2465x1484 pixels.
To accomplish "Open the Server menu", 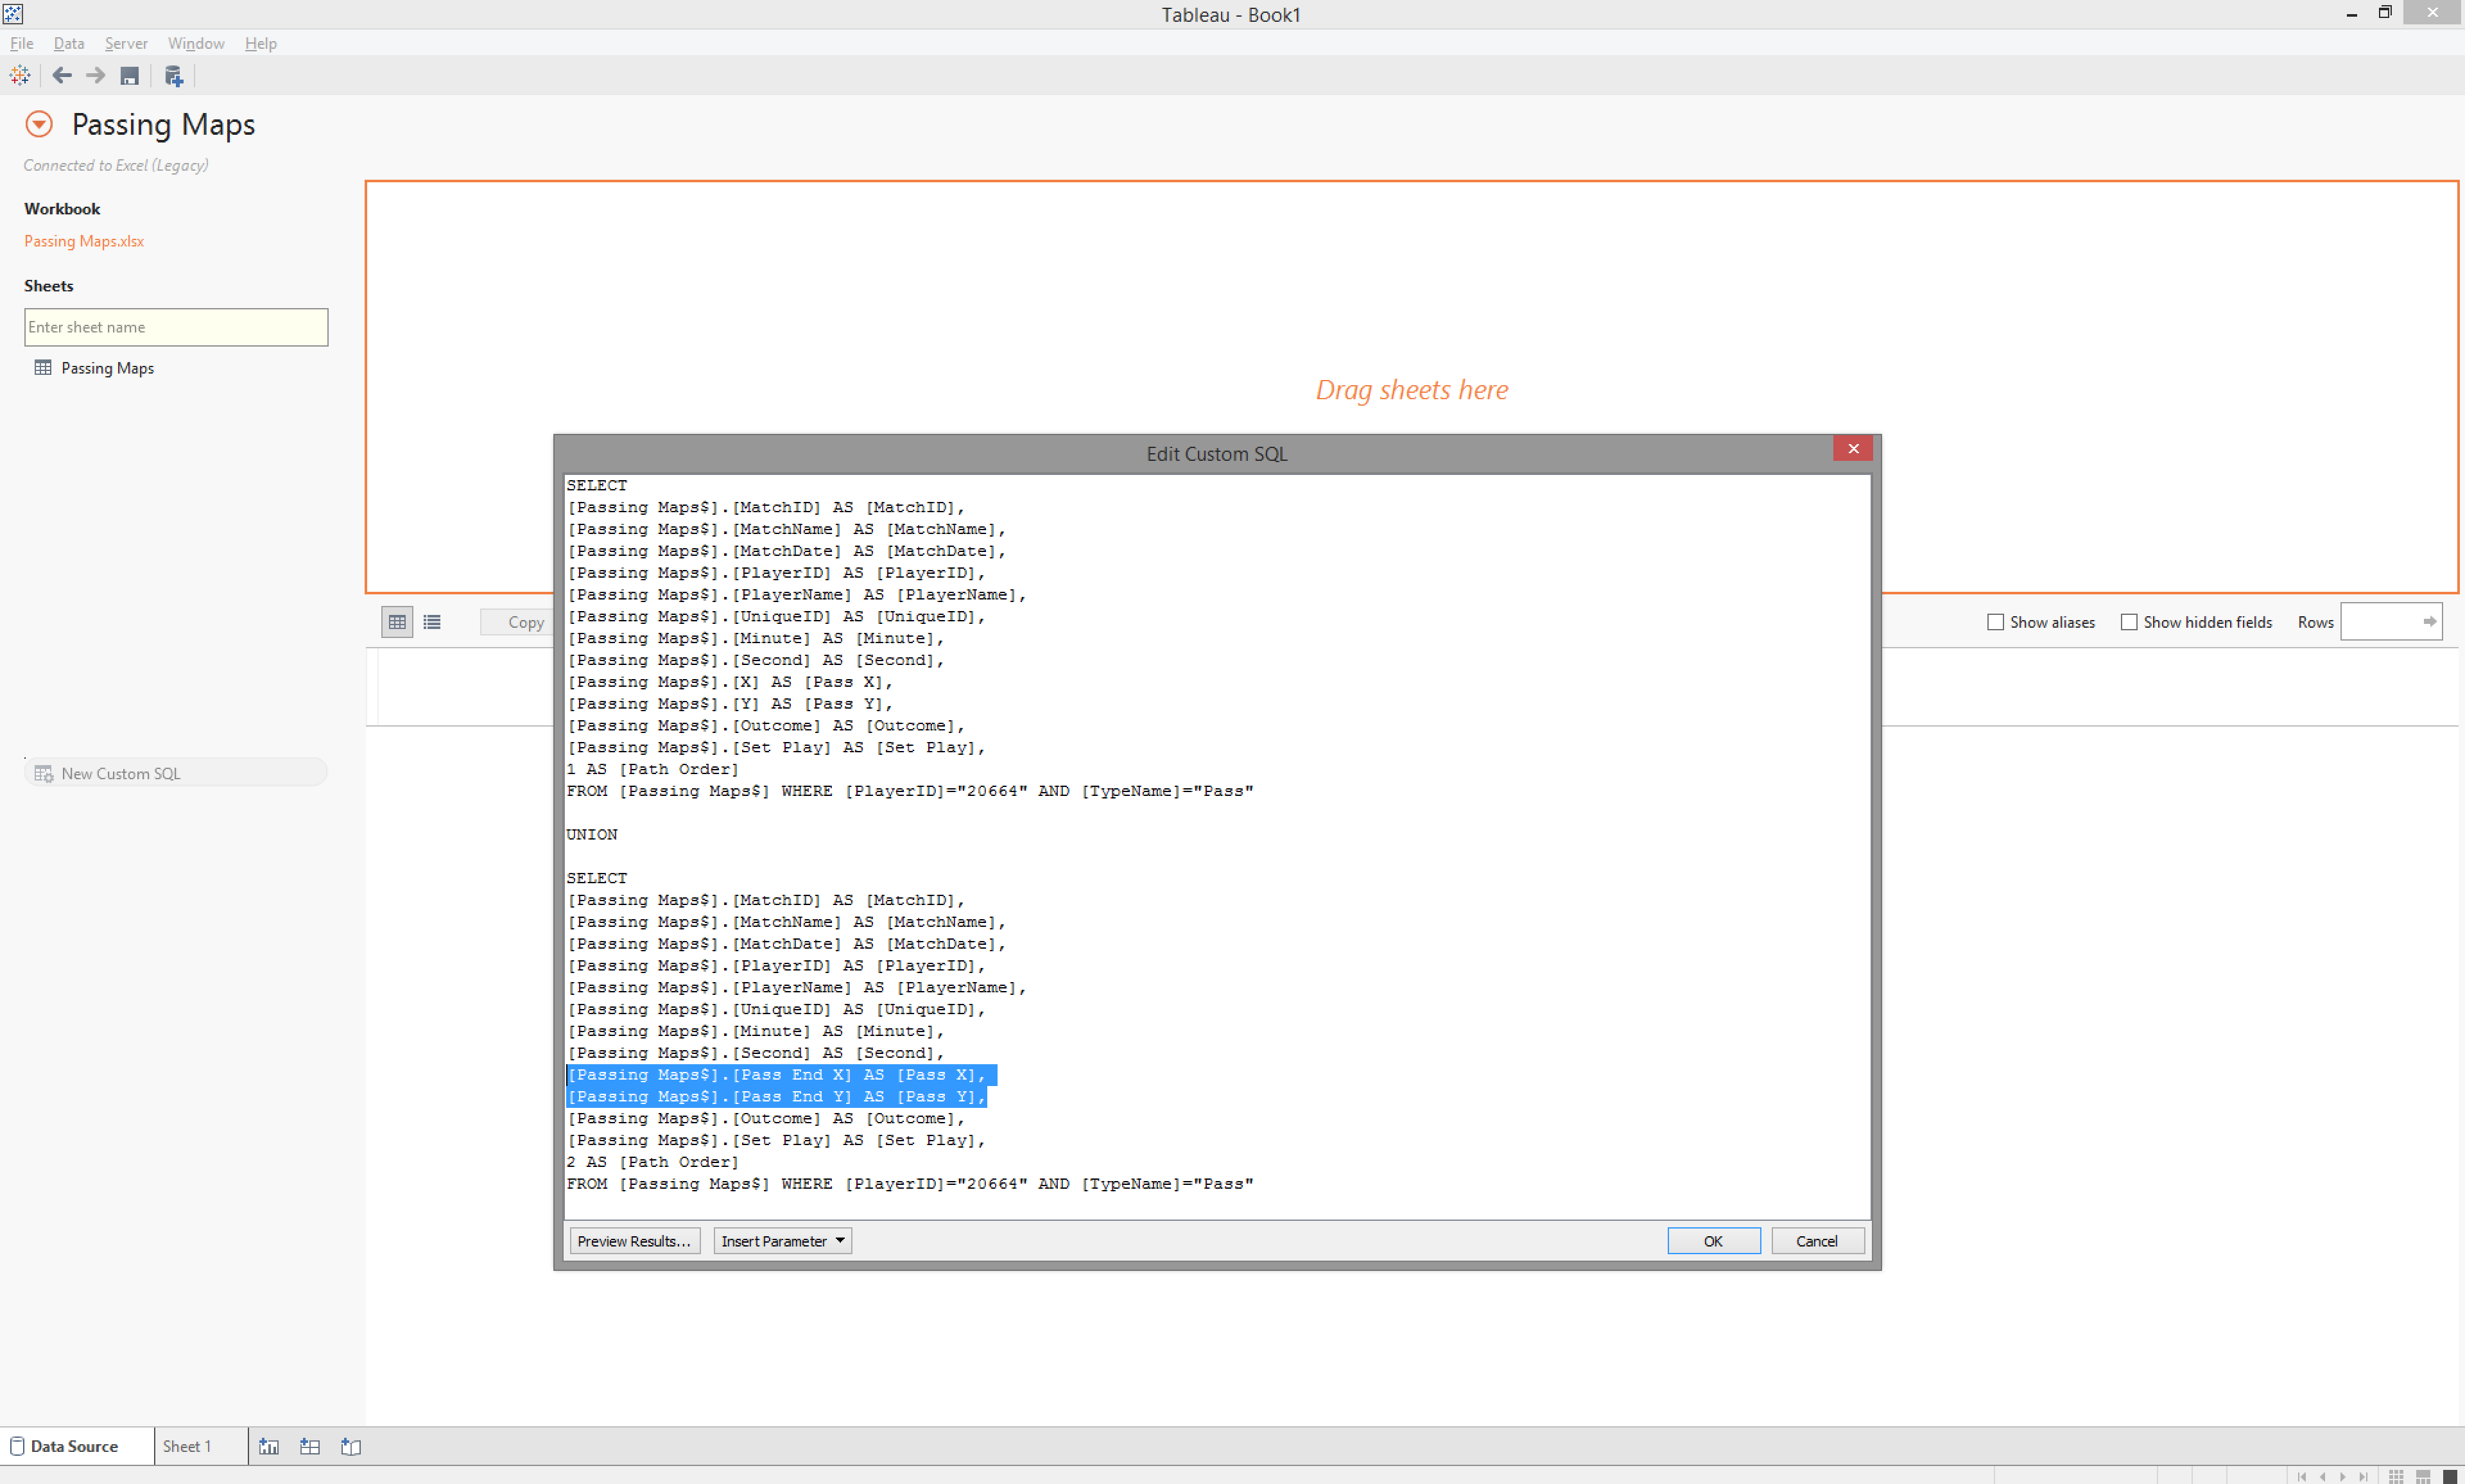I will pyautogui.click(x=126, y=43).
